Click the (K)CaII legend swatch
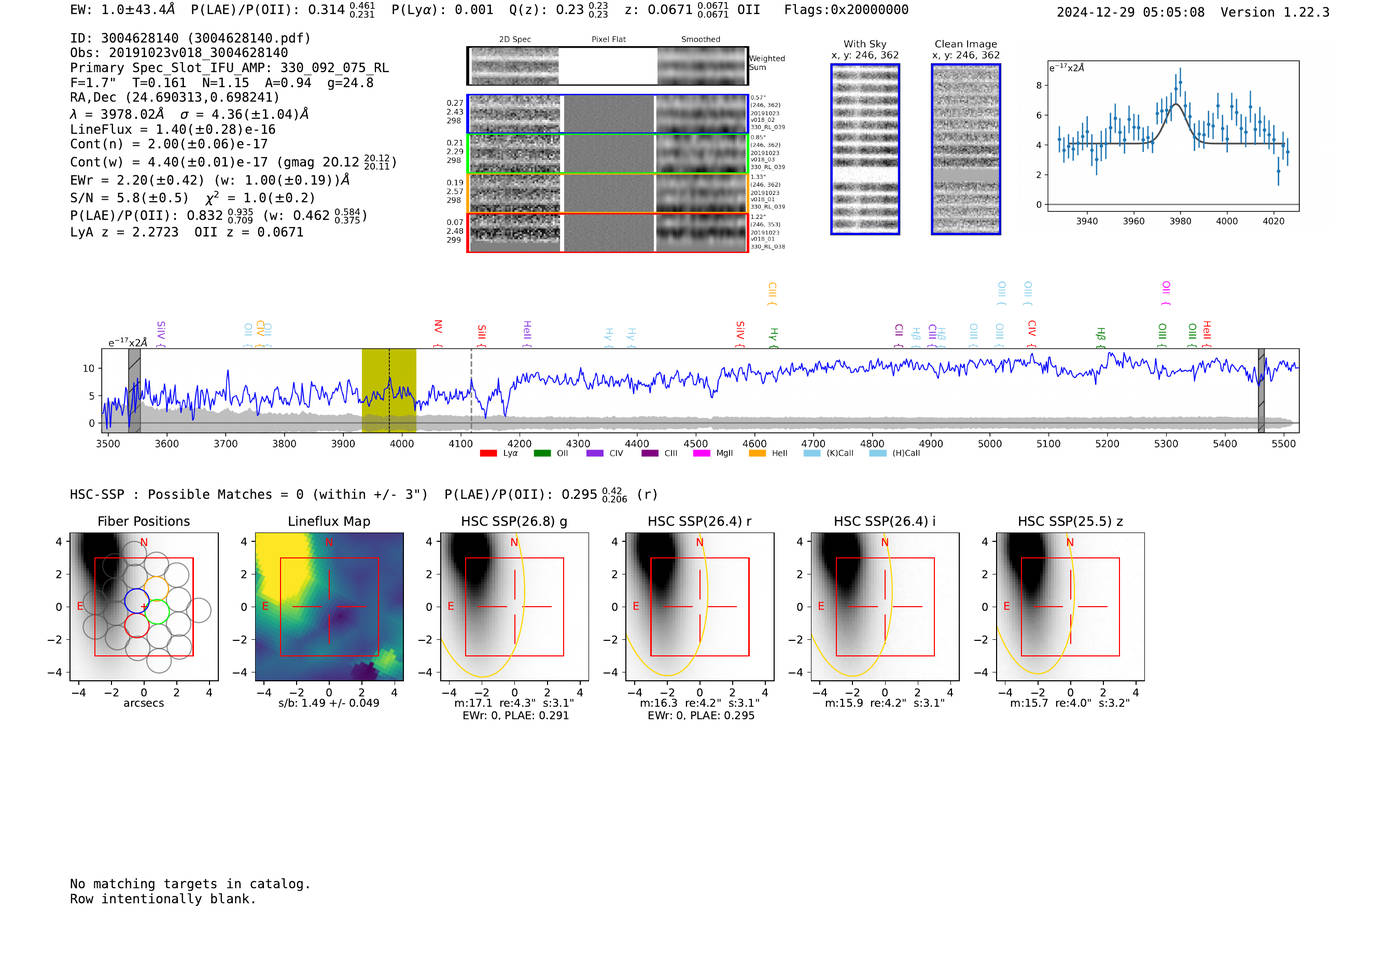The image size is (1400, 953). [812, 453]
